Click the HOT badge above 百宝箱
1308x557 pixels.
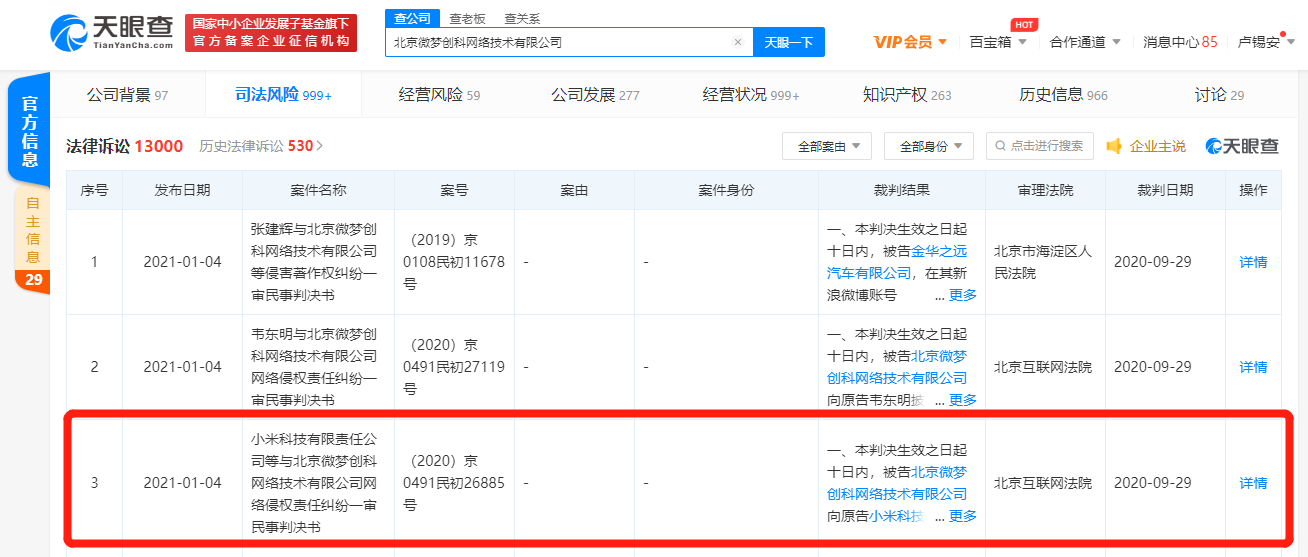pyautogui.click(x=1023, y=24)
